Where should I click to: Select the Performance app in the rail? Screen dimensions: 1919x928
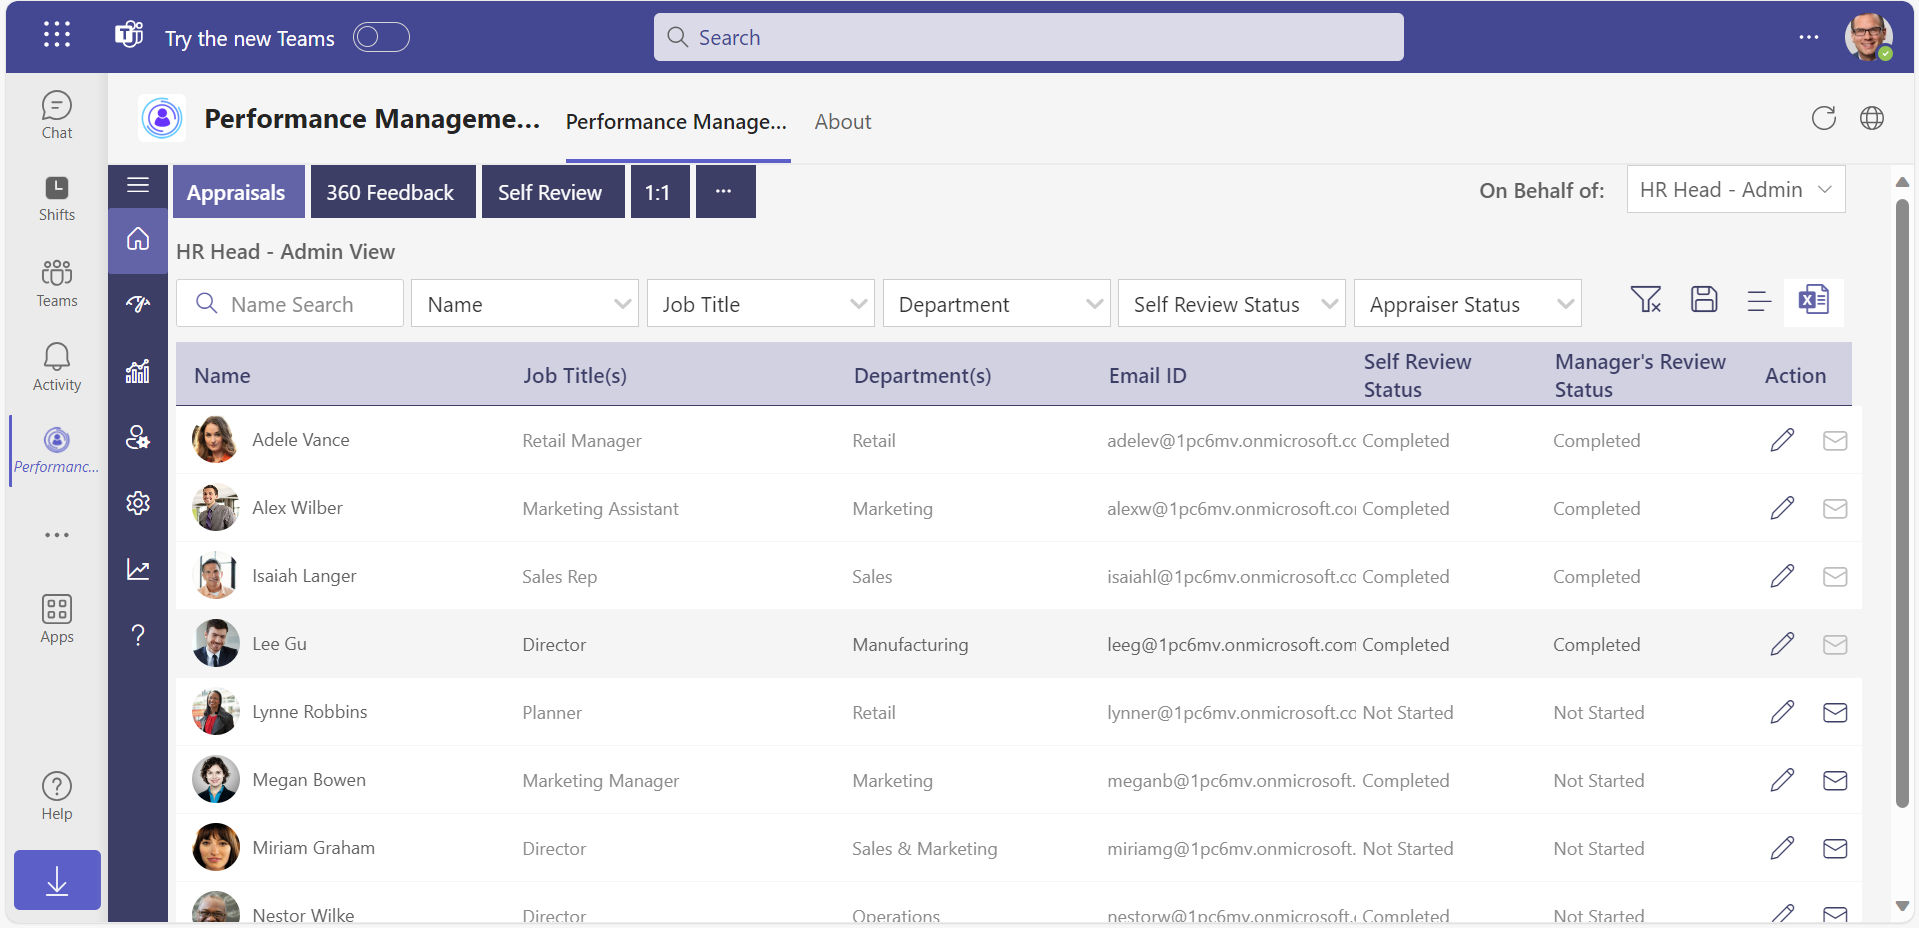click(57, 451)
